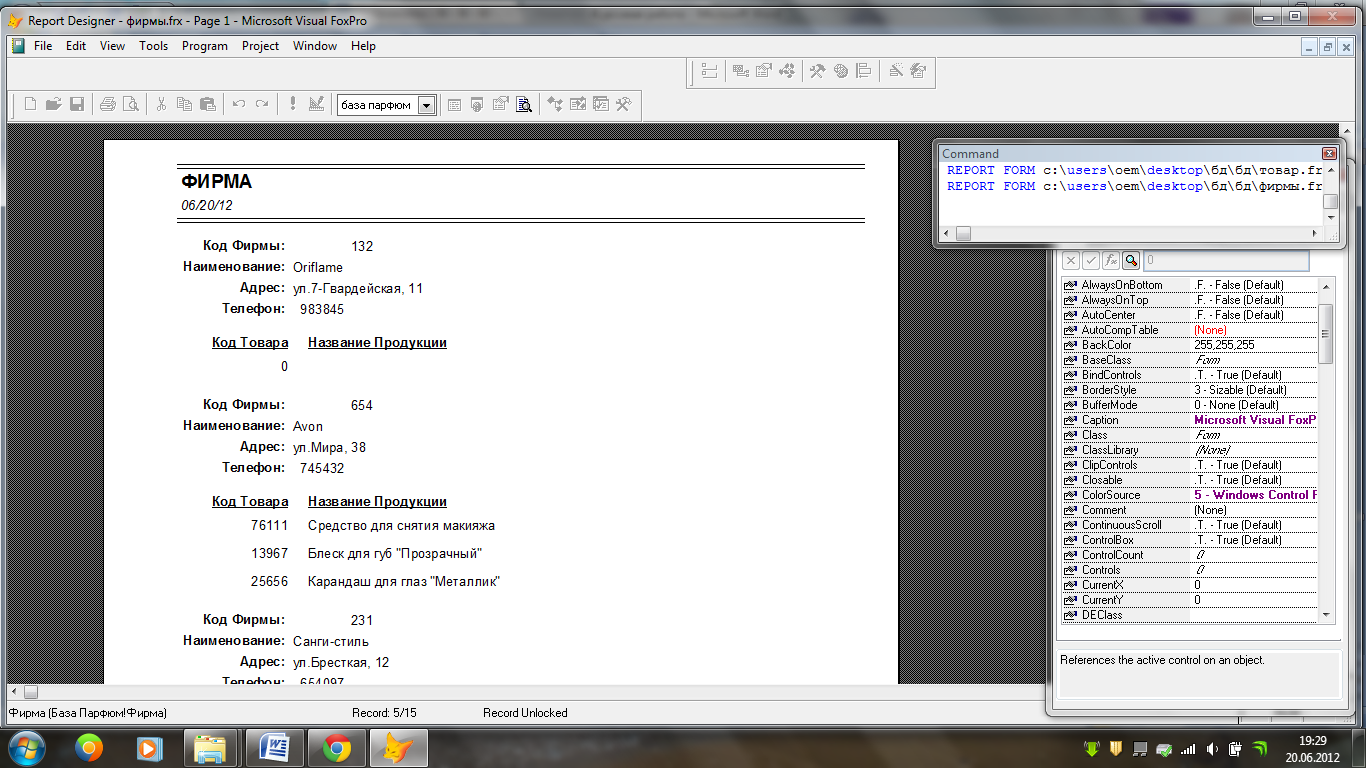Viewport: 1366px width, 768px height.
Task: Open the File menu
Action: click(x=43, y=46)
